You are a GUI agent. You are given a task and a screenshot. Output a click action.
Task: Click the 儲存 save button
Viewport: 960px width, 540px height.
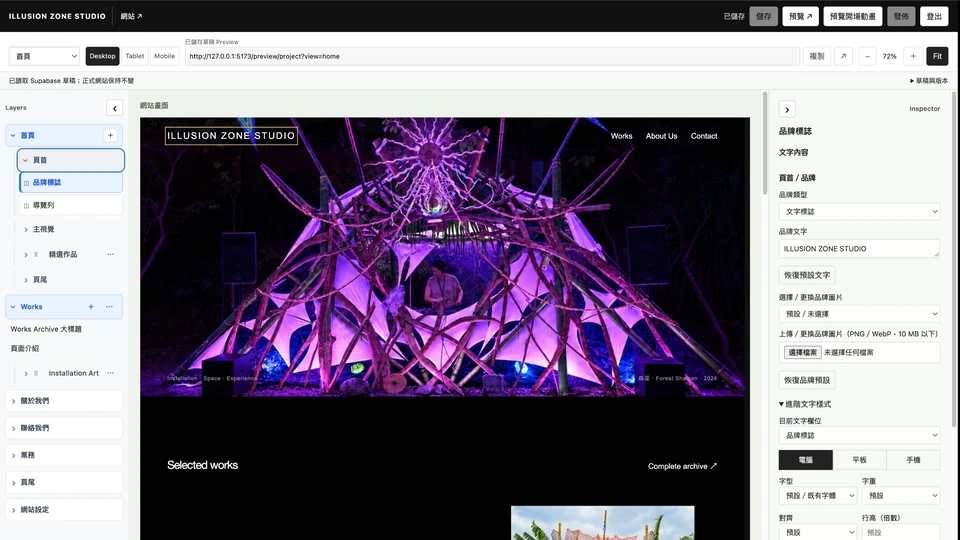coord(763,17)
